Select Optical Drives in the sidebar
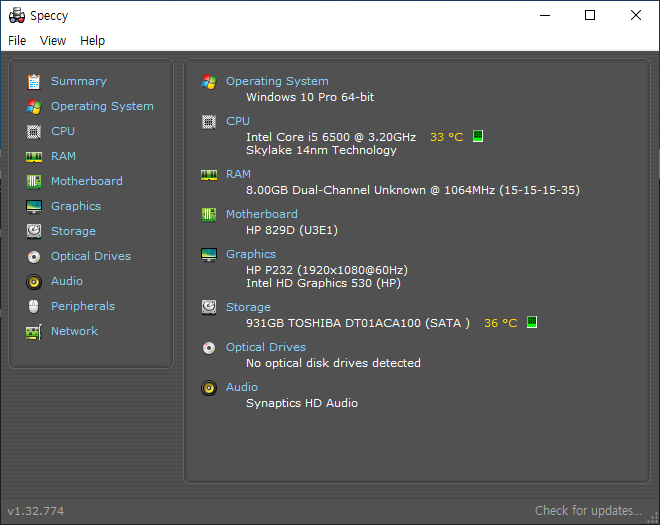This screenshot has width=660, height=525. [91, 256]
